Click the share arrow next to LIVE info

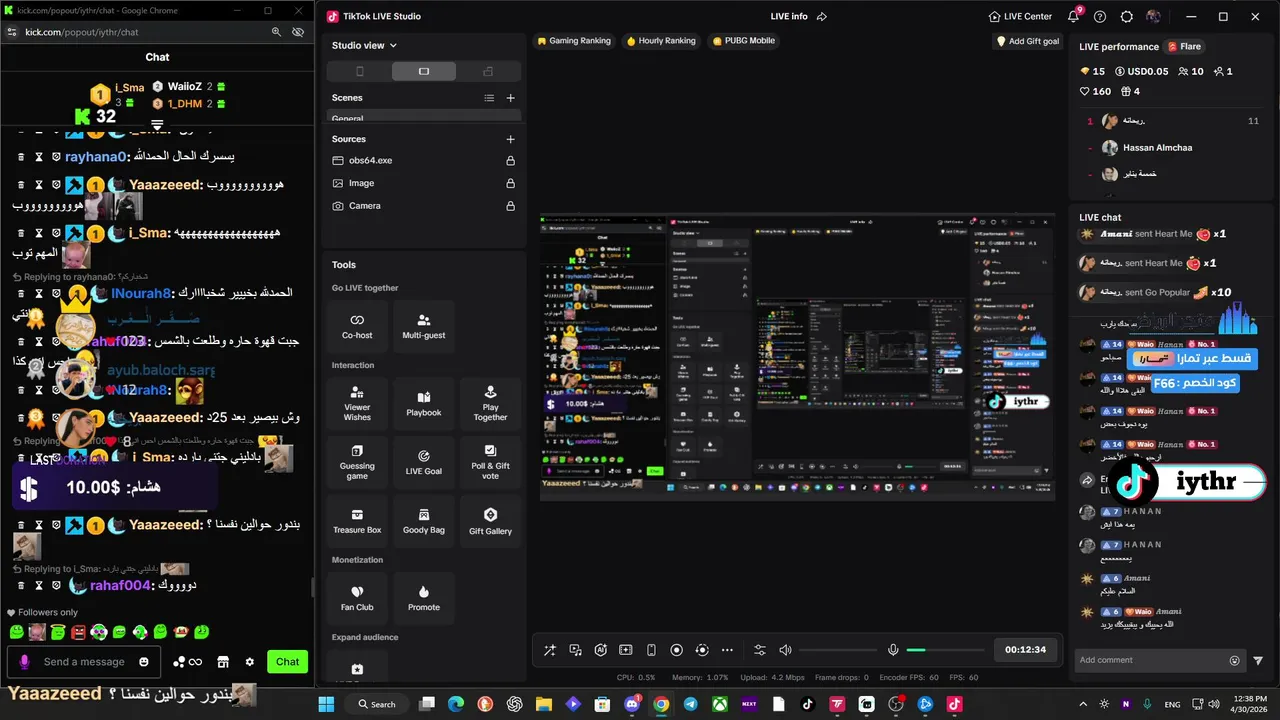tap(822, 17)
